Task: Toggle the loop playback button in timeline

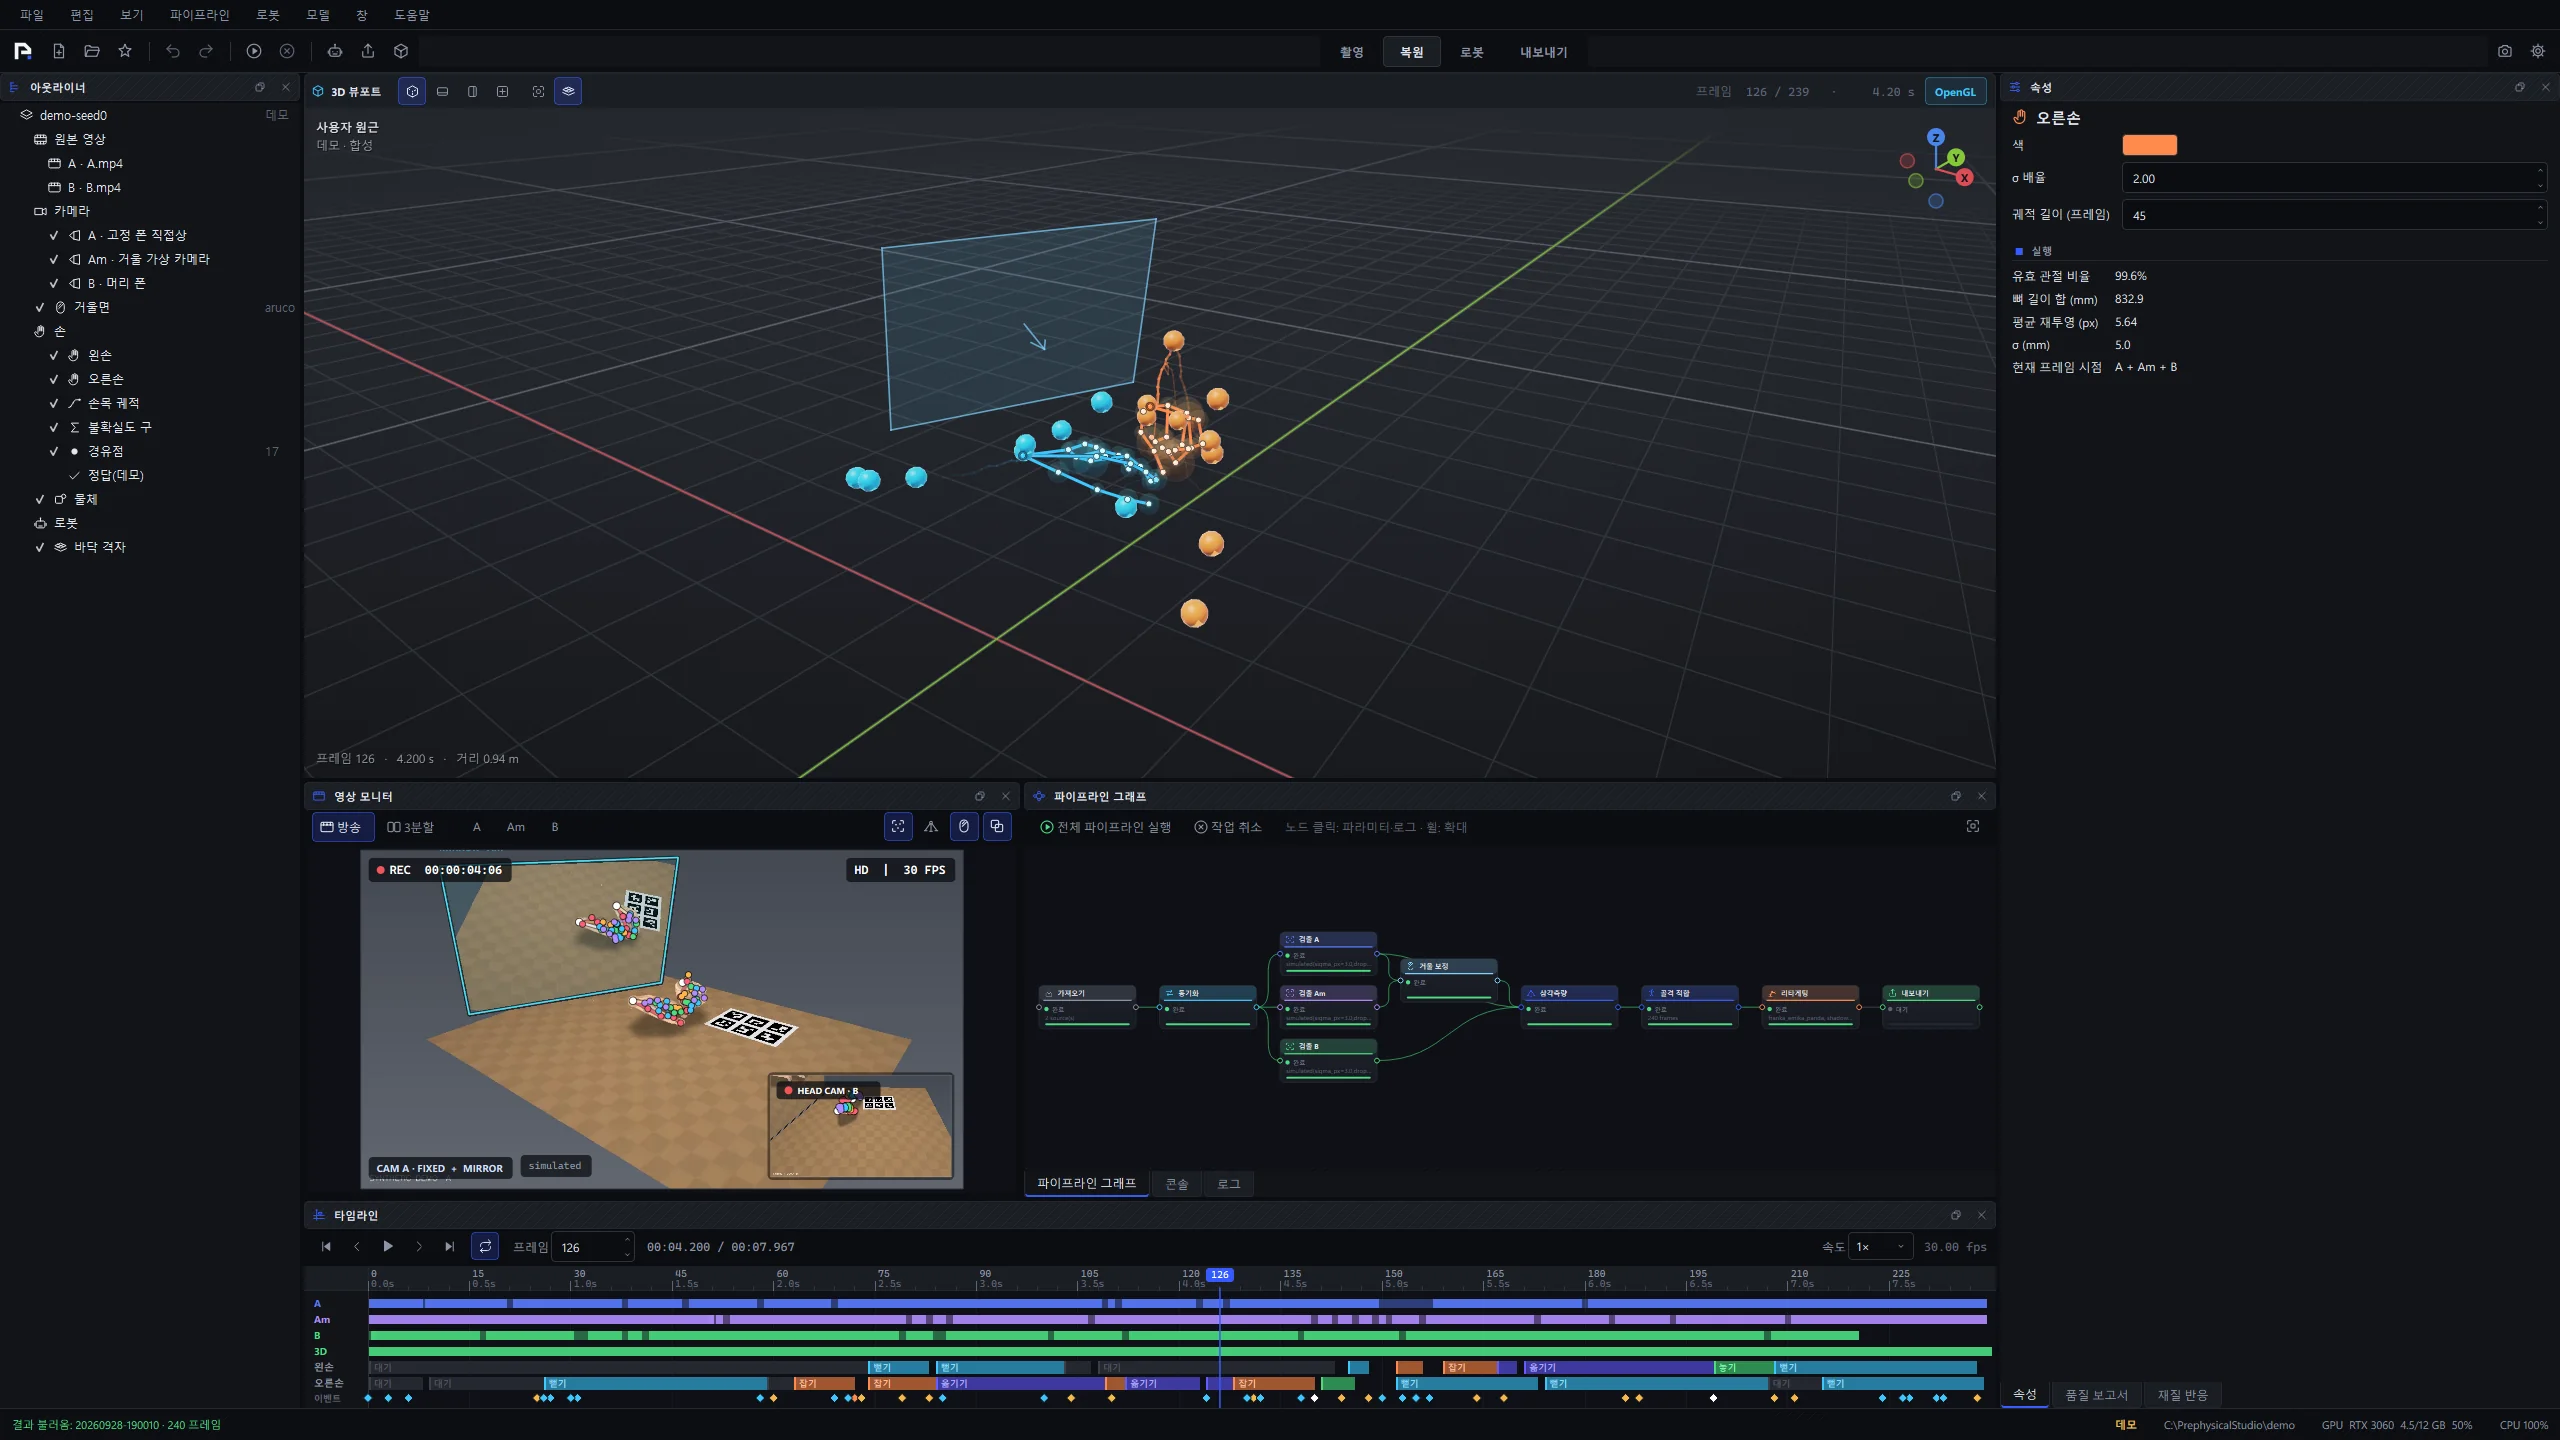Action: pos(485,1246)
